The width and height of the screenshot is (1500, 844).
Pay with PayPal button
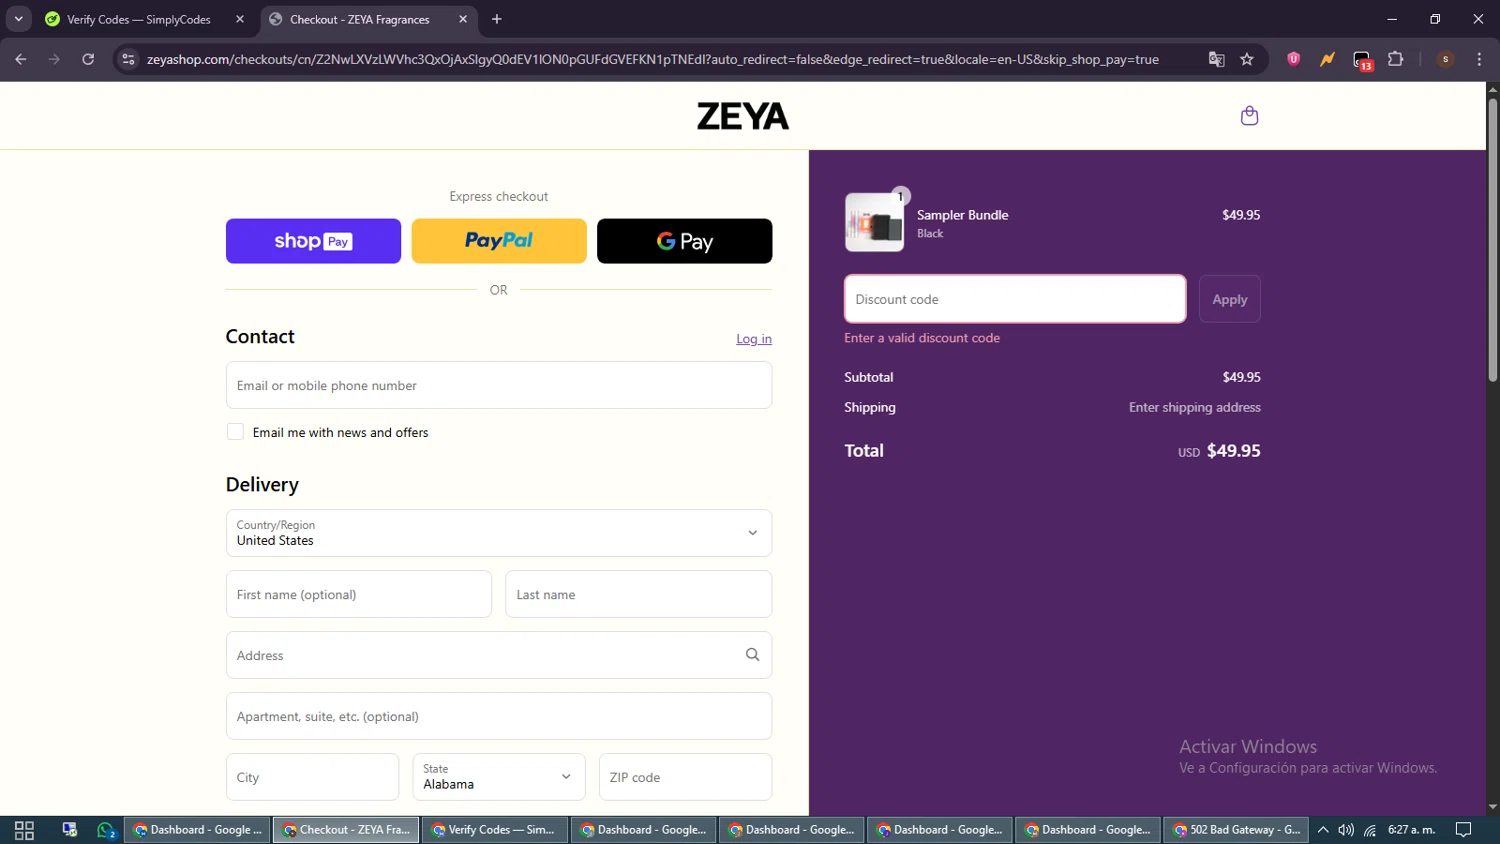499,241
